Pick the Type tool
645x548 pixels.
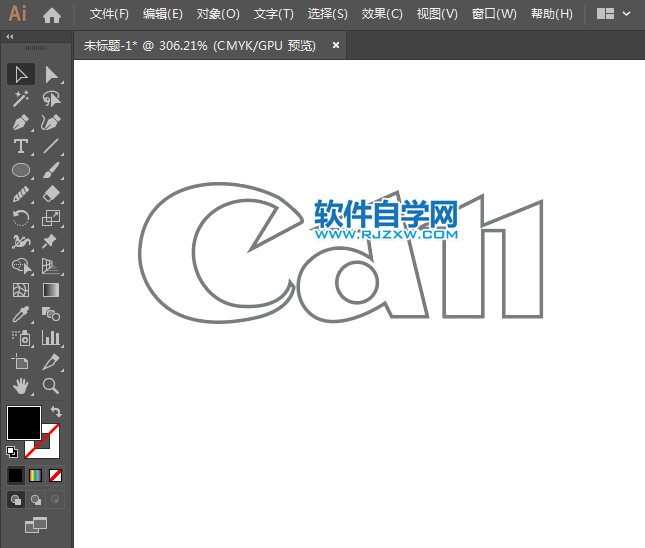(21, 146)
